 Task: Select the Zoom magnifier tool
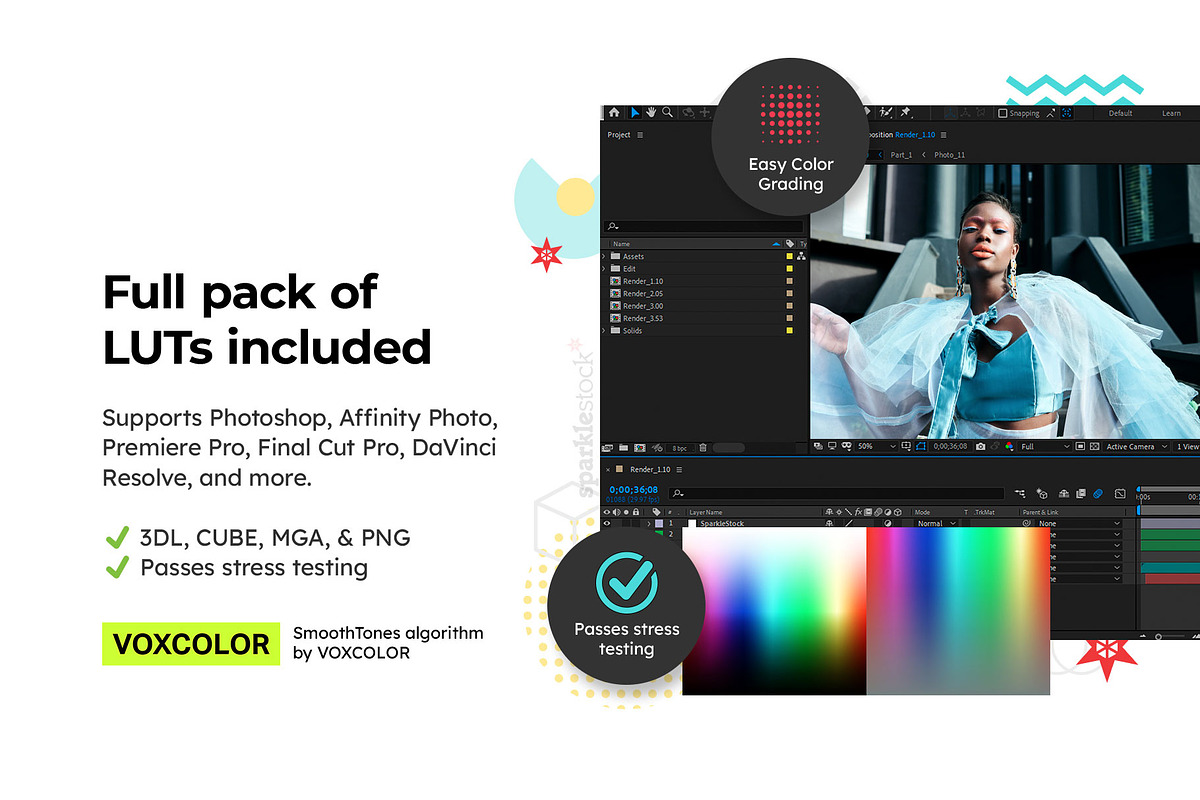tap(667, 112)
